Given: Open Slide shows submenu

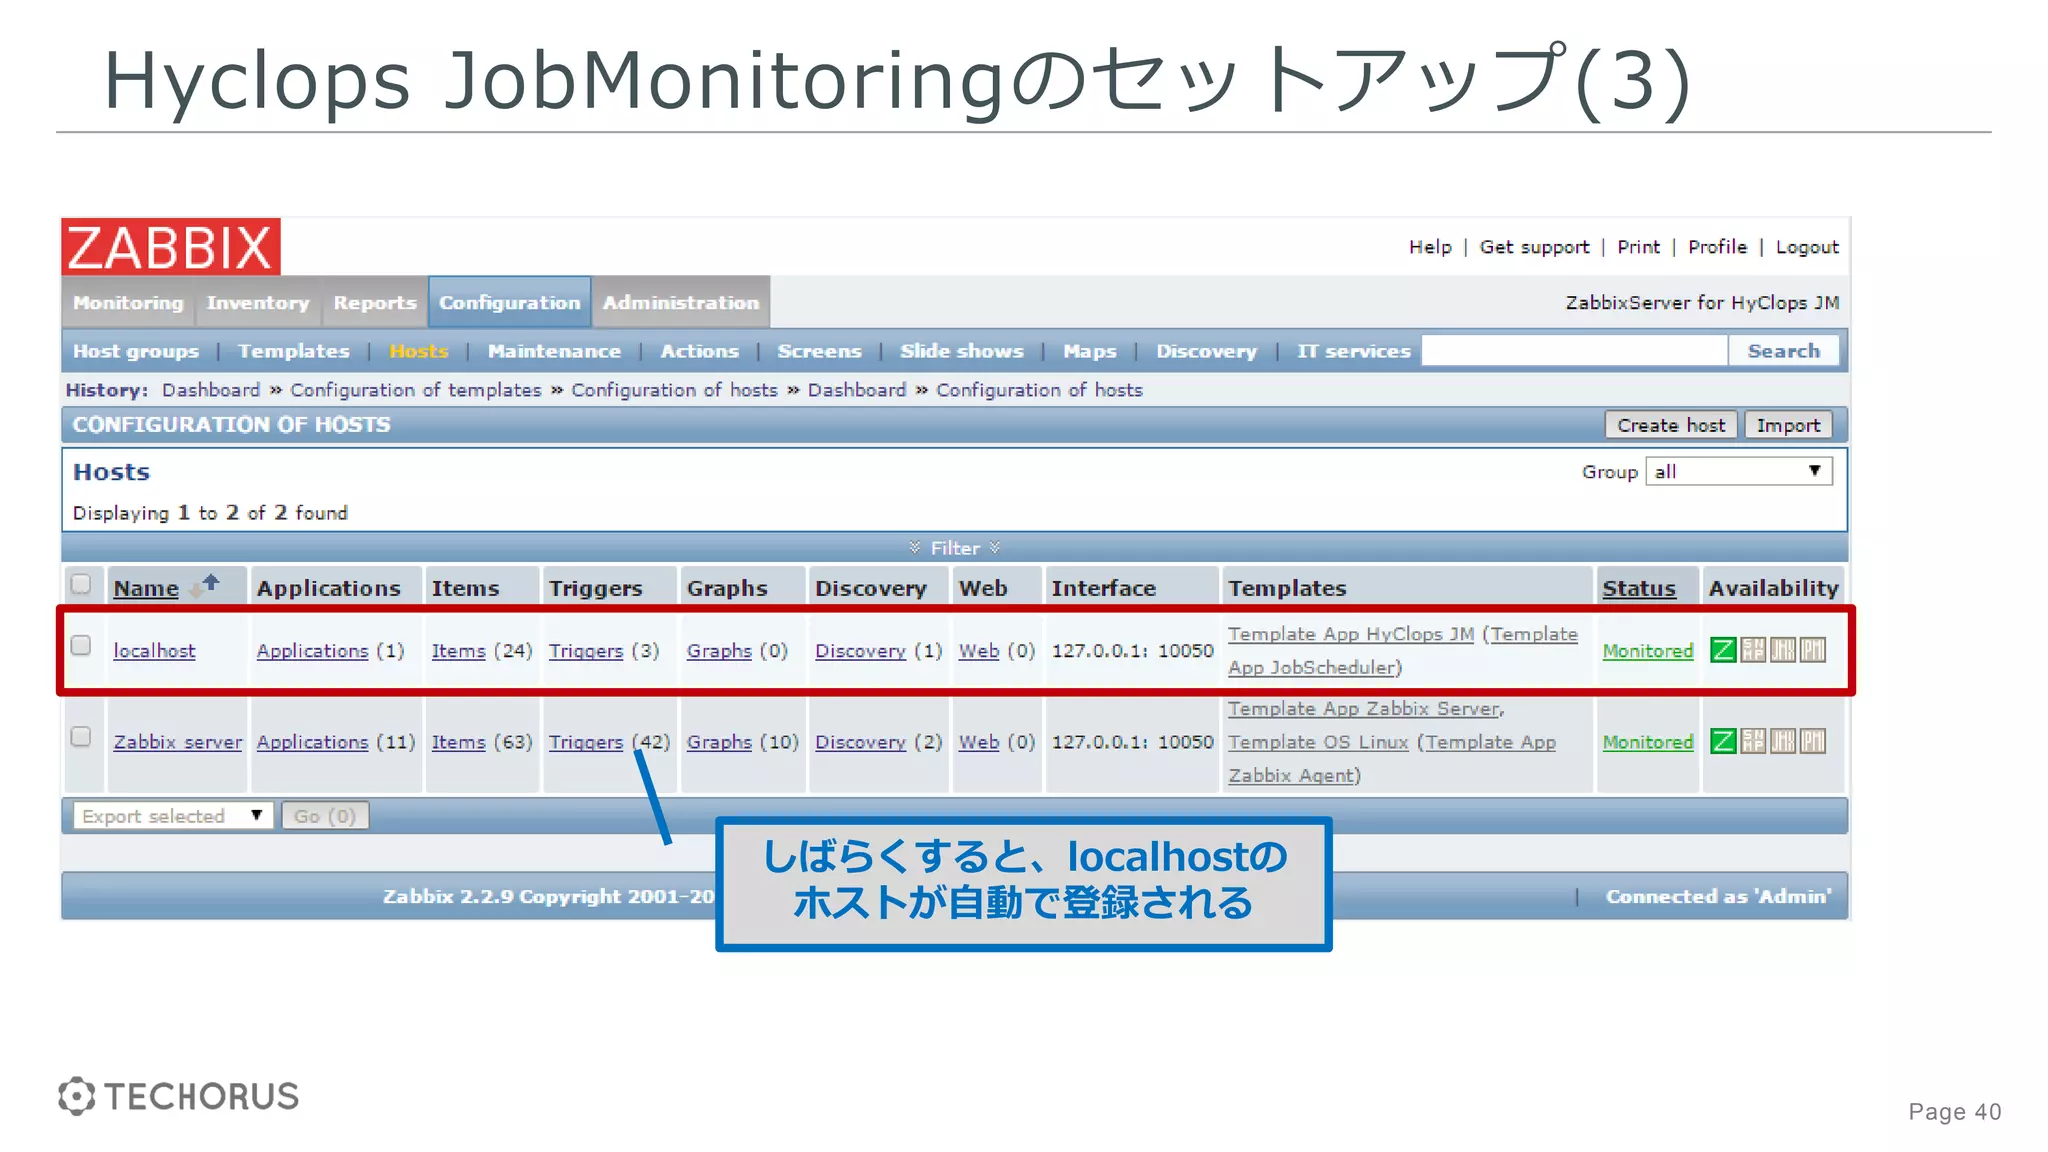Looking at the screenshot, I should click(x=962, y=351).
